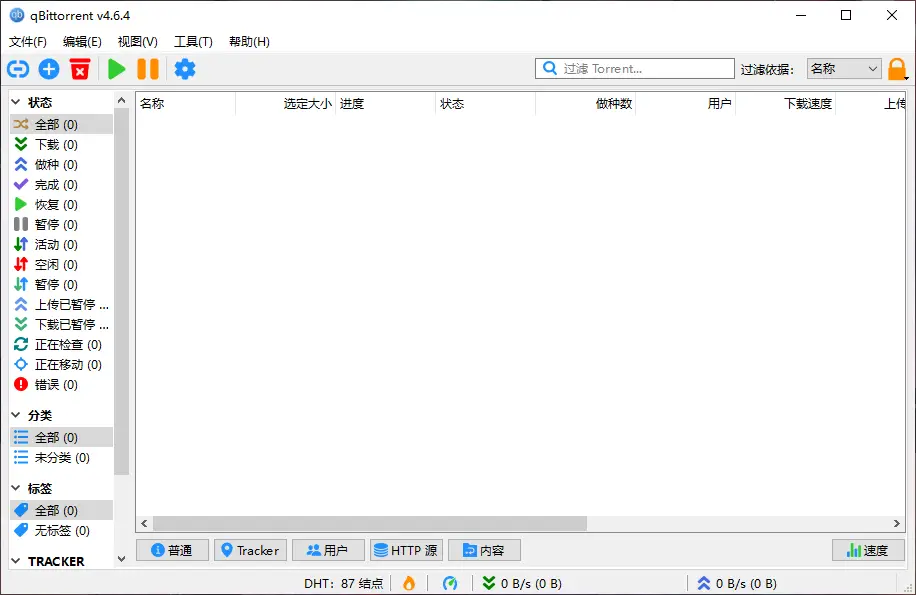This screenshot has width=916, height=595.
Task: Open the 工具(T) menu
Action: pos(193,42)
